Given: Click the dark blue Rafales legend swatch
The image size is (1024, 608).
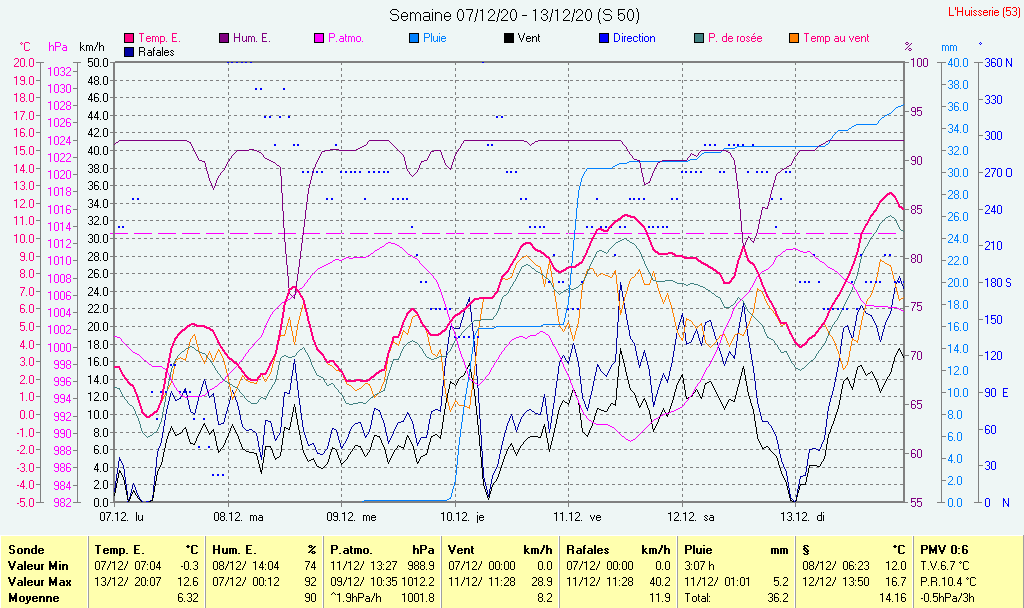Looking at the screenshot, I should pos(129,52).
